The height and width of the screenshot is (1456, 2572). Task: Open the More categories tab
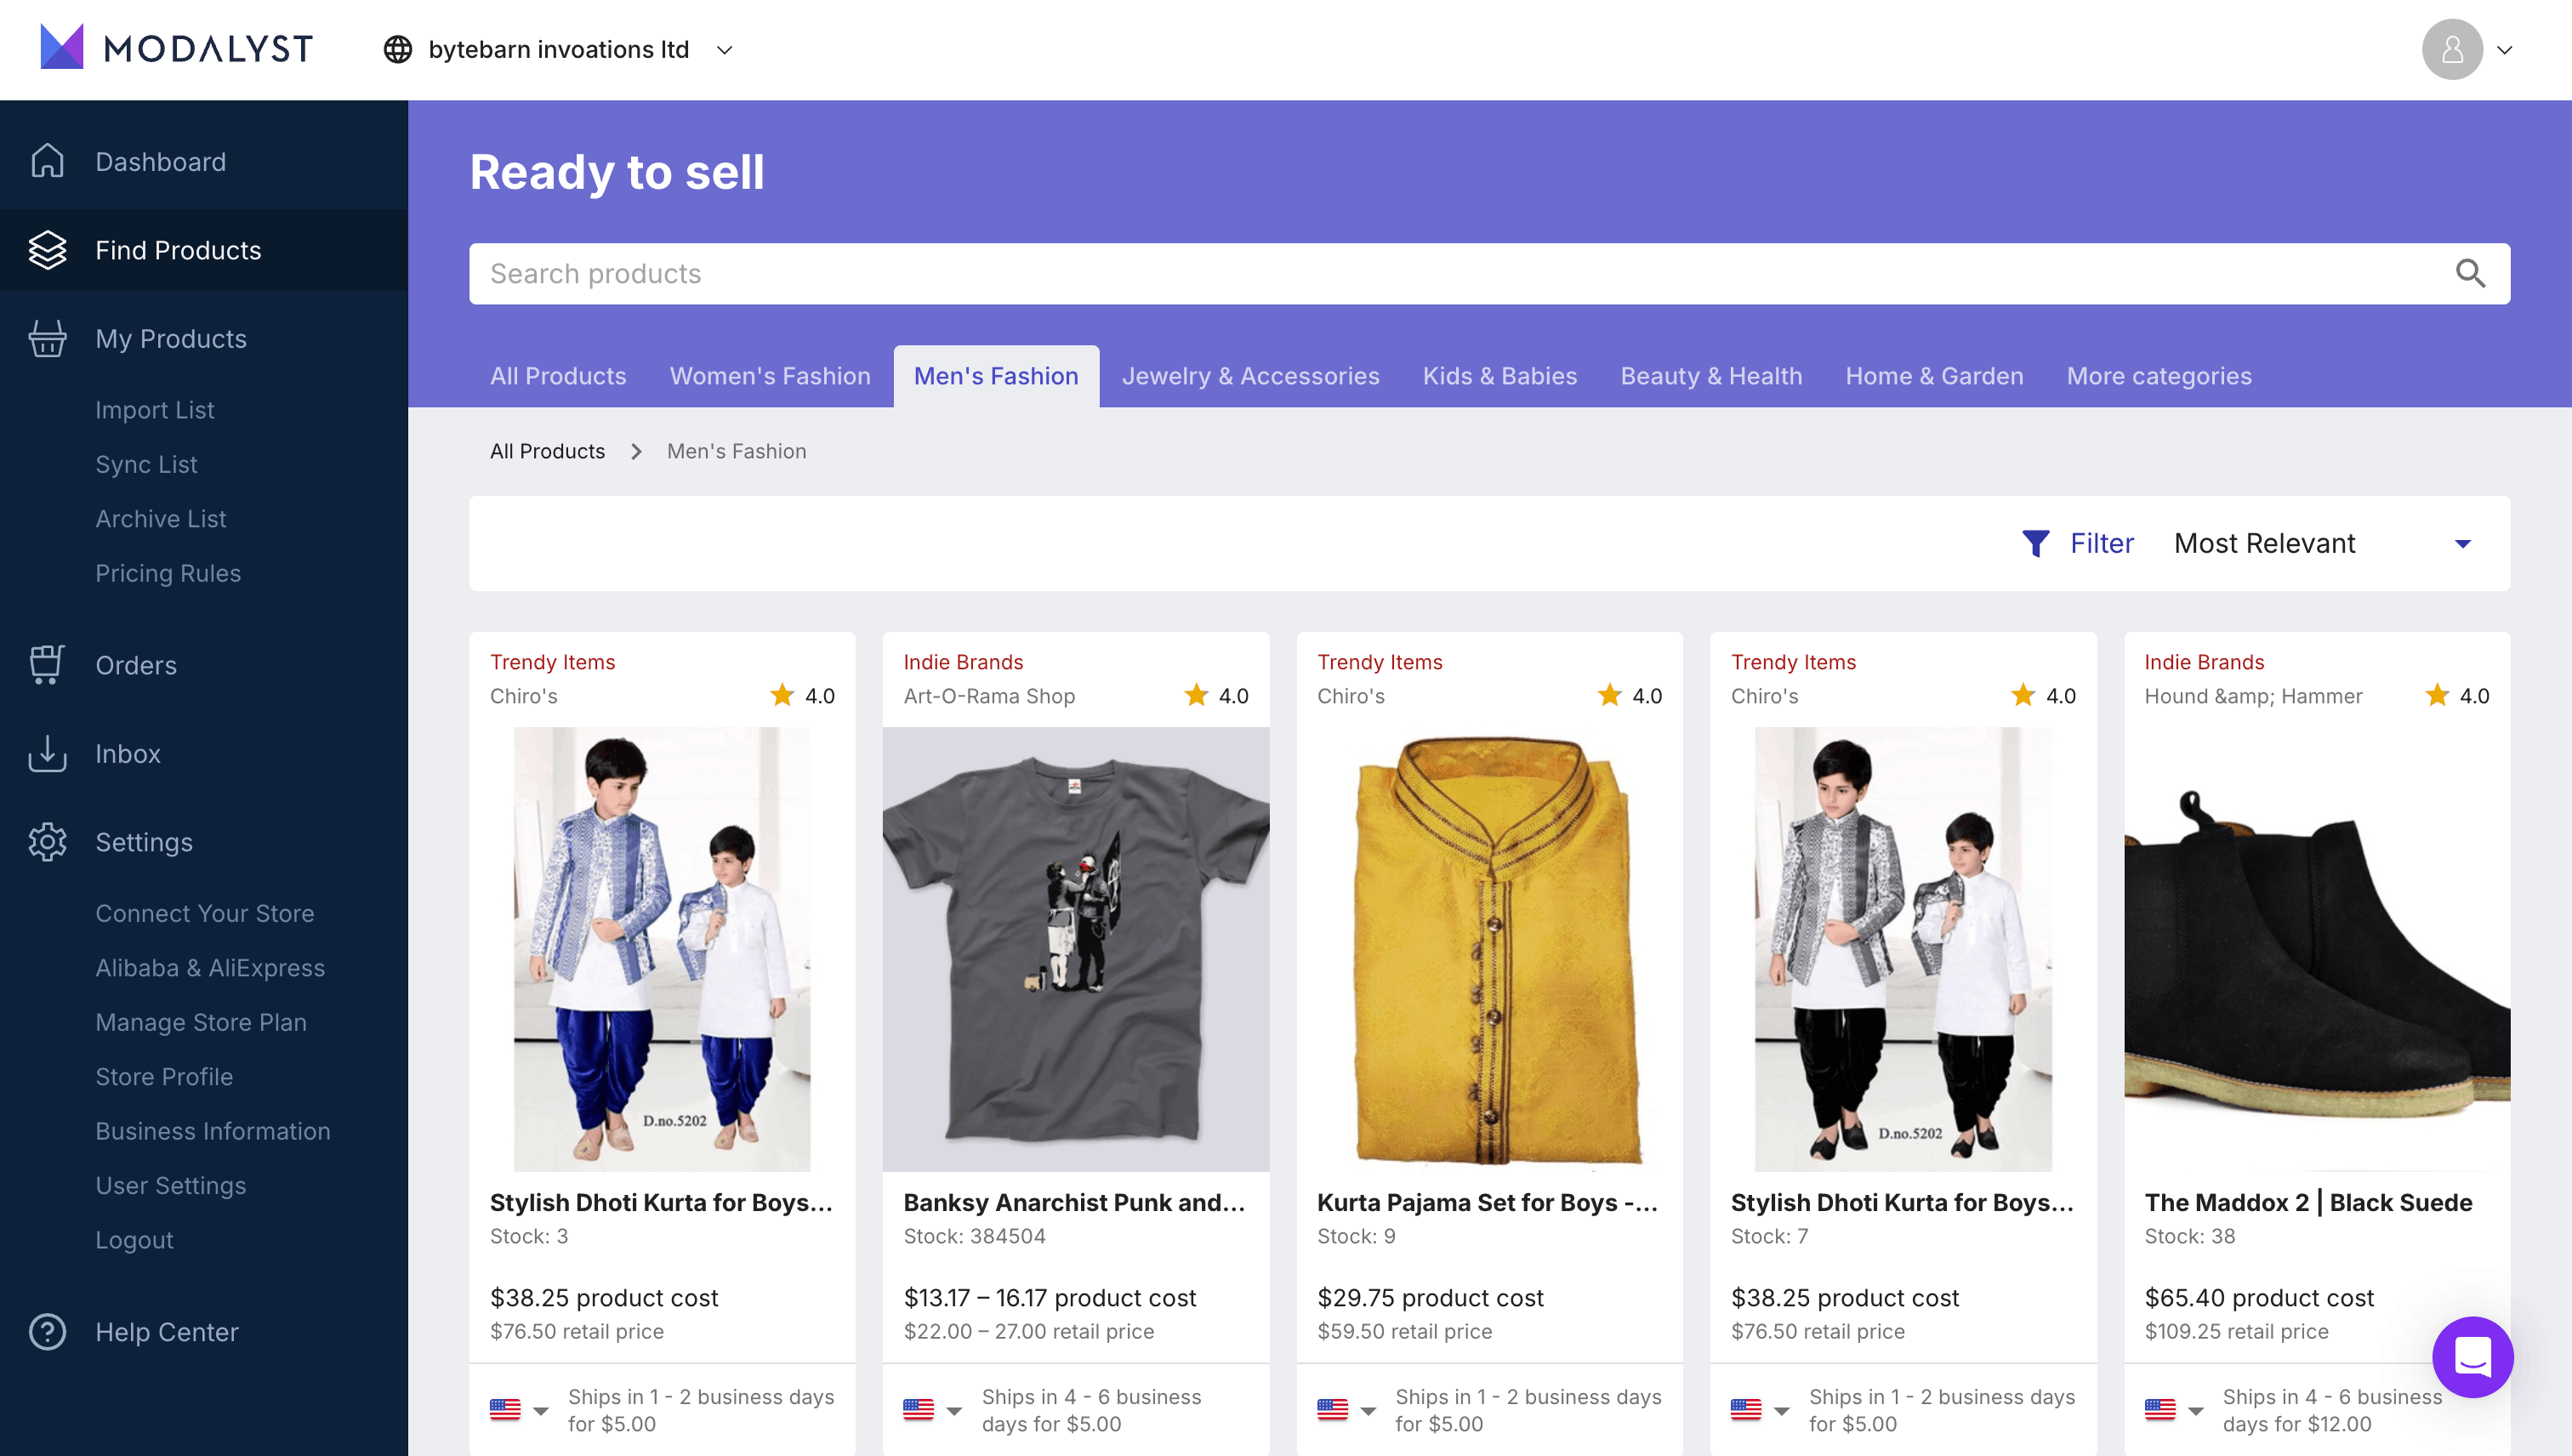pos(2158,376)
